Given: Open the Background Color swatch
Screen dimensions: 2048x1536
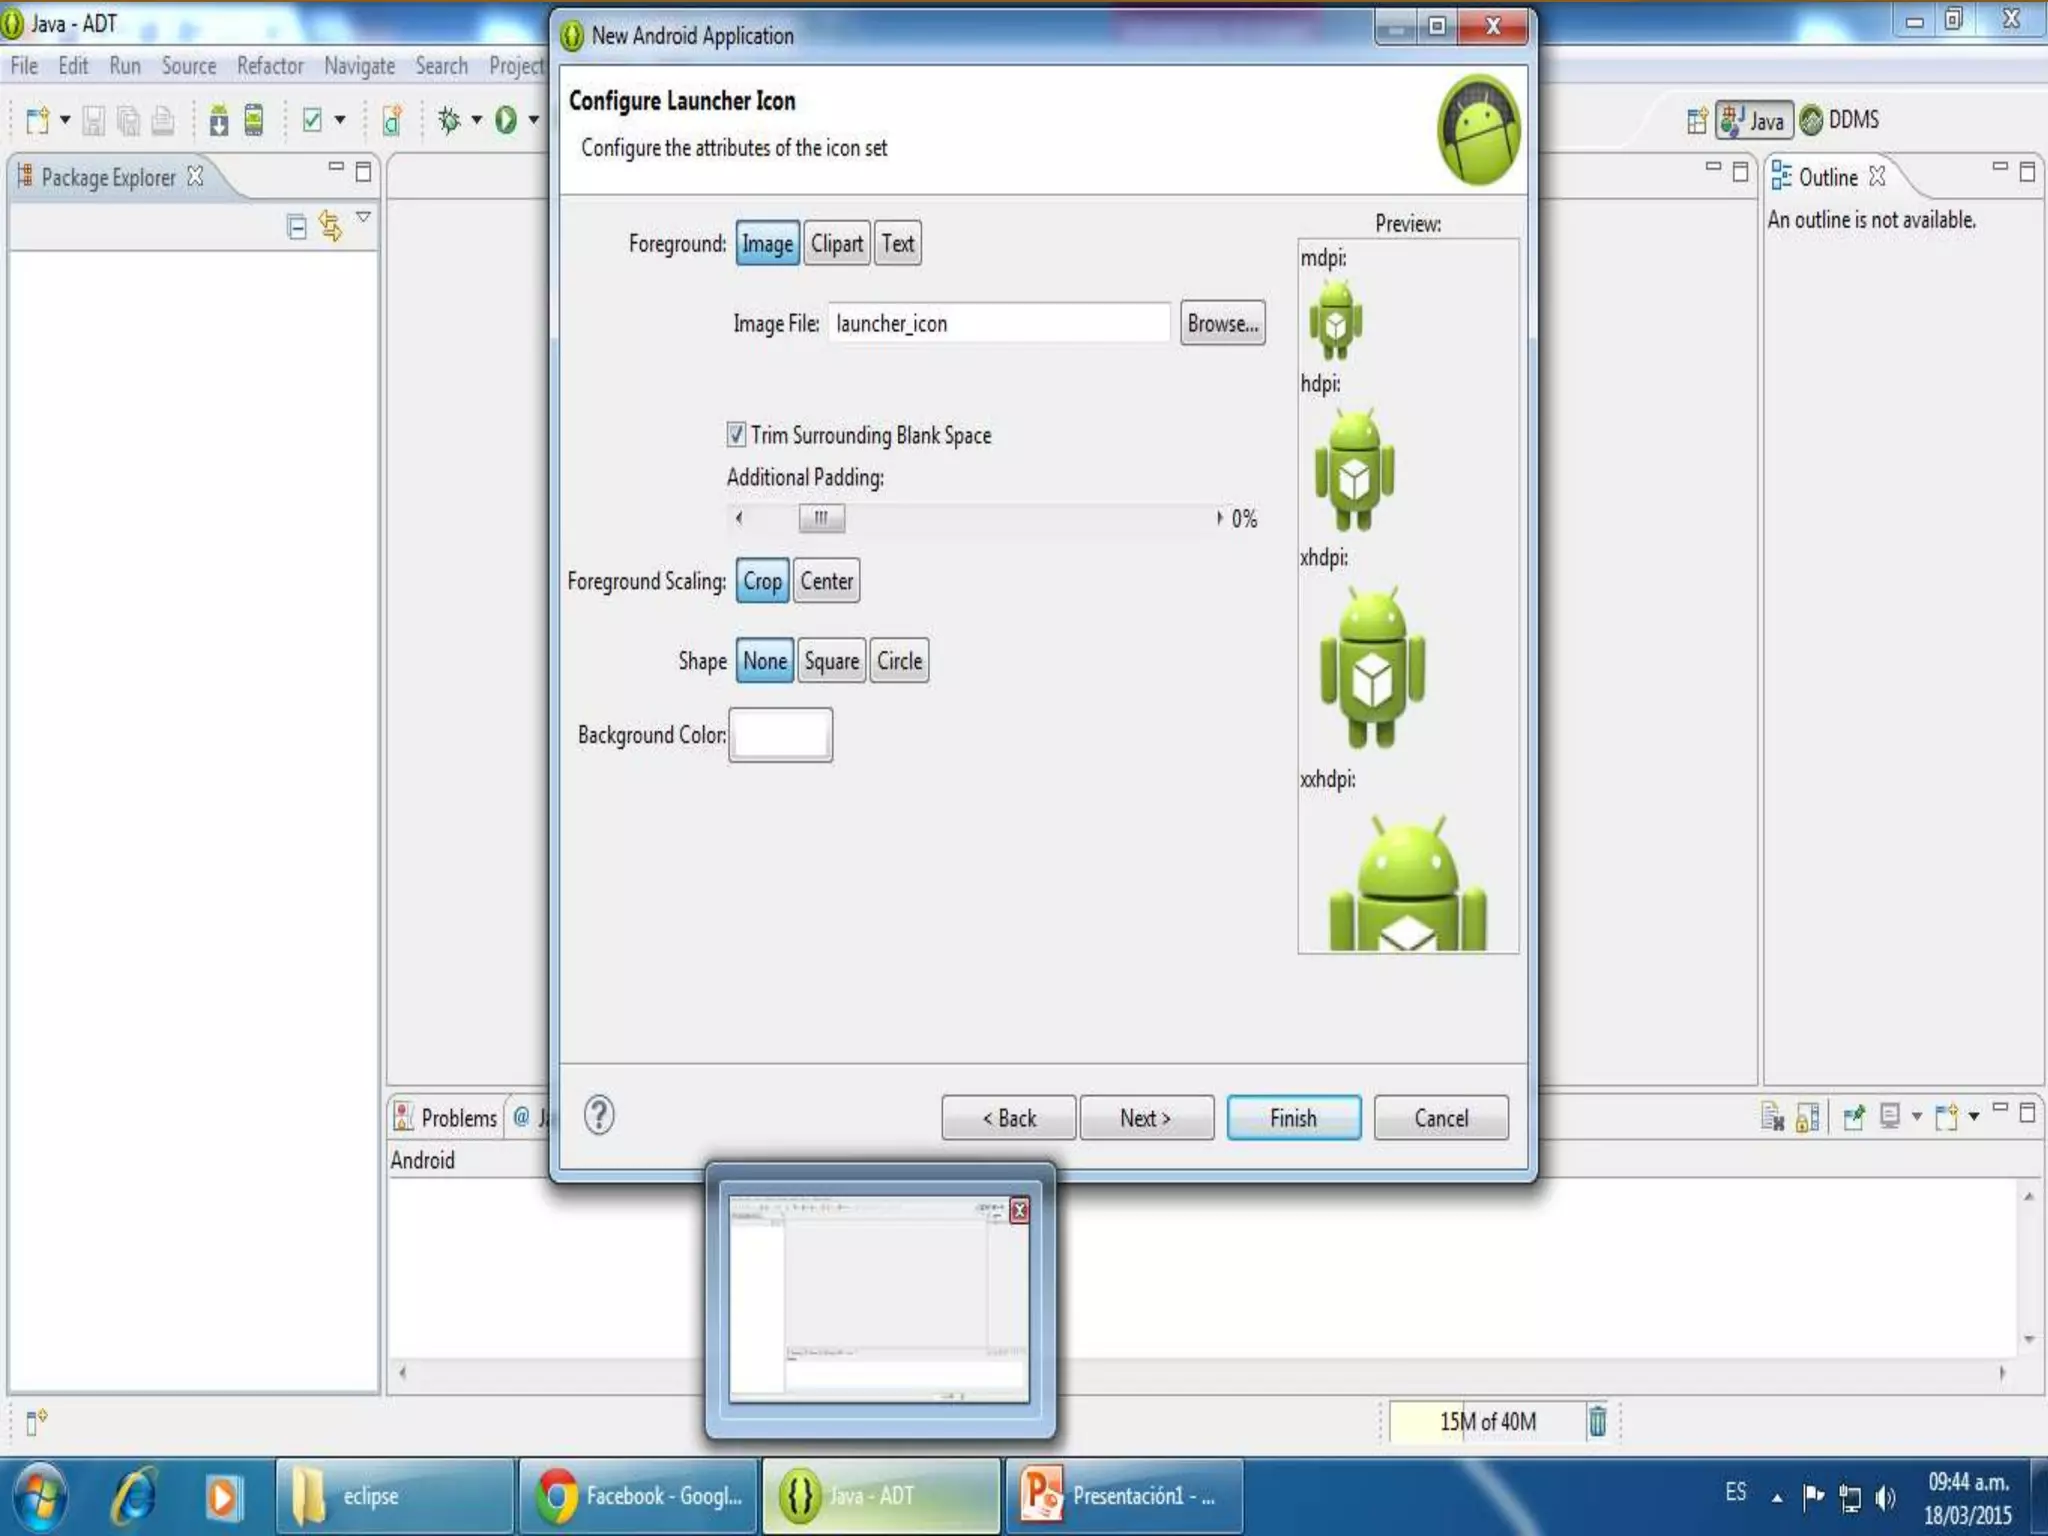Looking at the screenshot, I should [x=780, y=735].
